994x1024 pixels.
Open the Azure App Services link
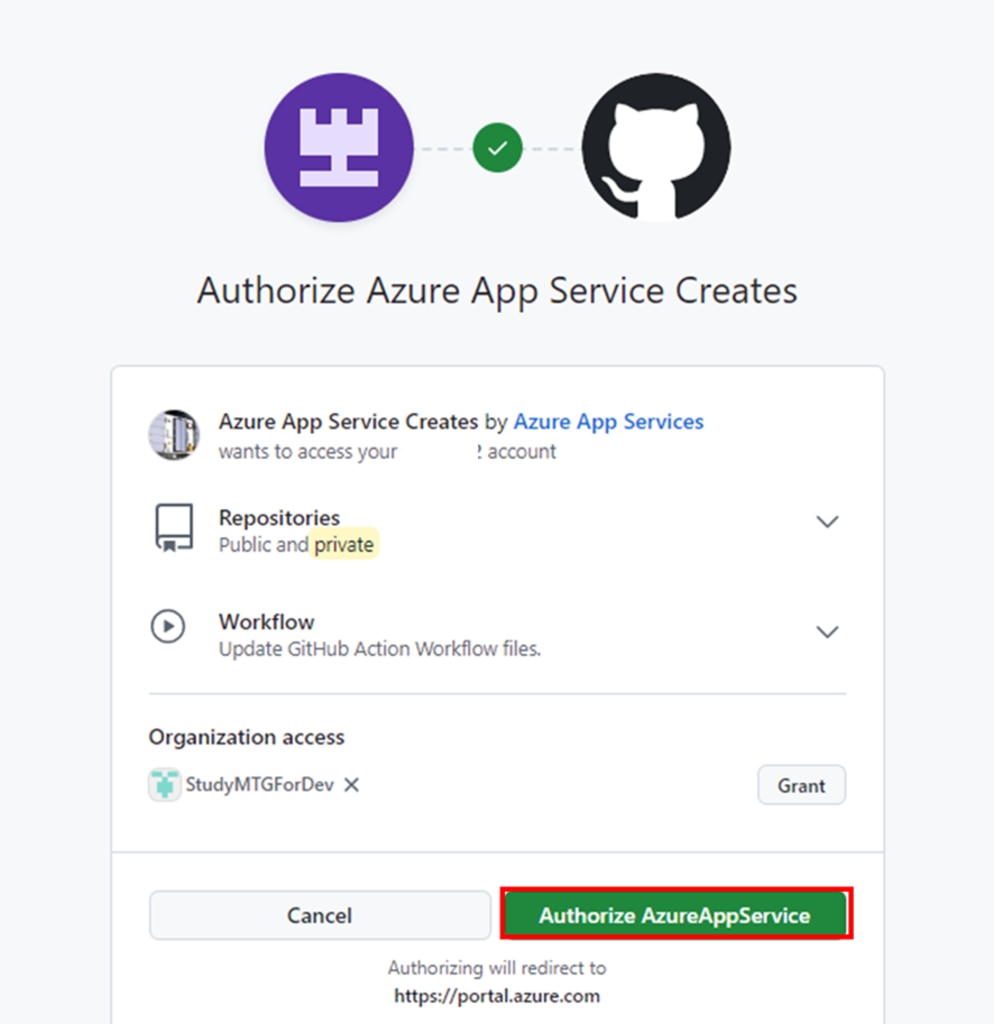point(608,422)
